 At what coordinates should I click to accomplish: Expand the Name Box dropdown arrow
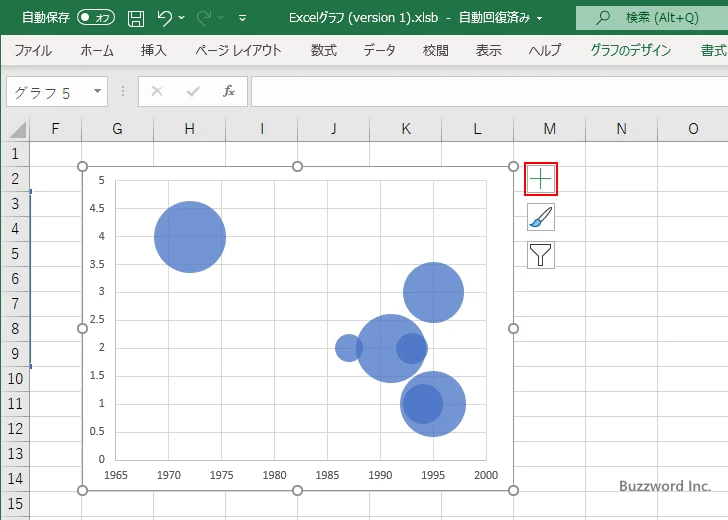tap(97, 91)
